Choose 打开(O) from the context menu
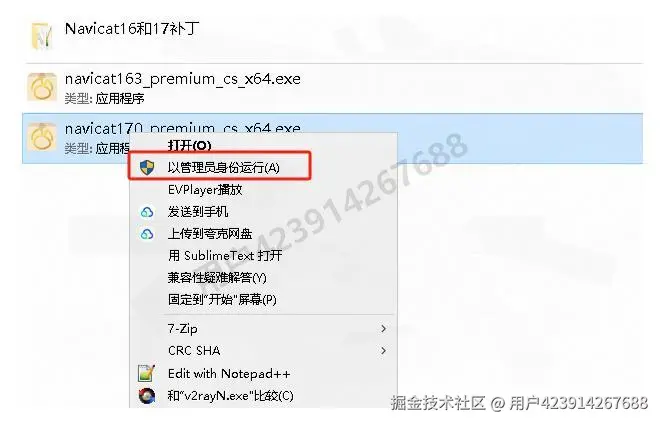661x425 pixels. [x=189, y=145]
